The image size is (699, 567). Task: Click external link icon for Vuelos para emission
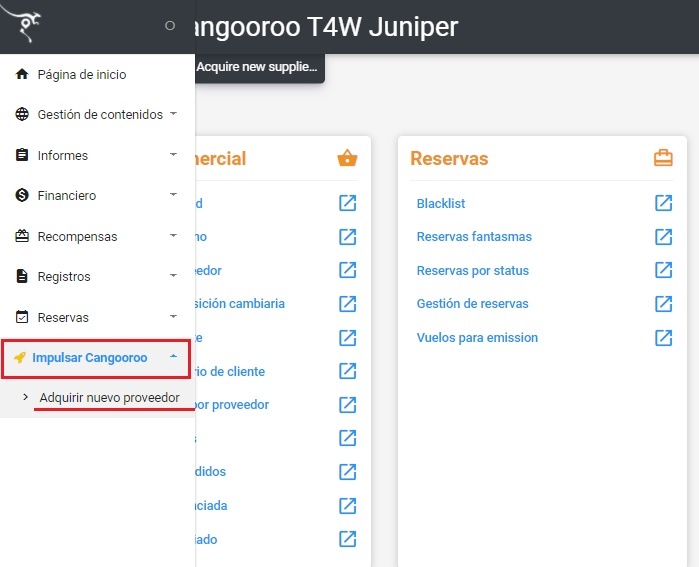click(663, 337)
